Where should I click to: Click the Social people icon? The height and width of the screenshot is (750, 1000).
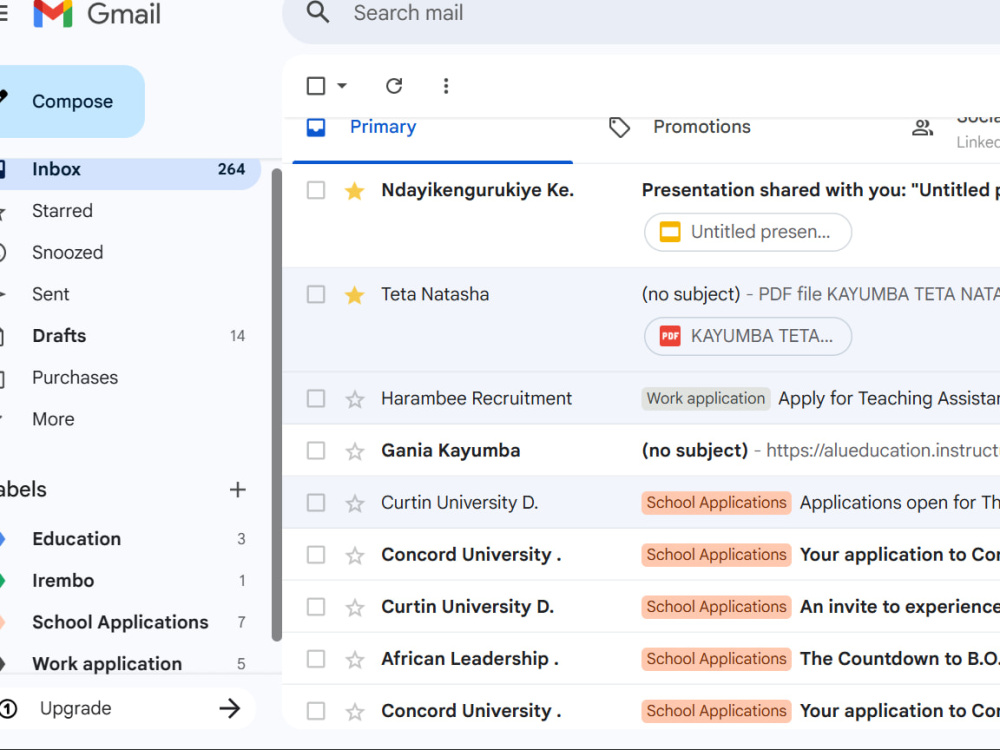[922, 128]
